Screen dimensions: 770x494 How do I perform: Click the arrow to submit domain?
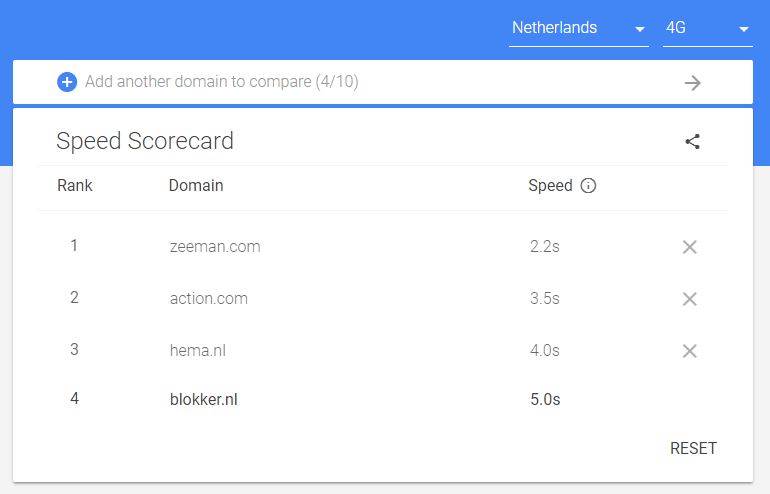[x=692, y=83]
